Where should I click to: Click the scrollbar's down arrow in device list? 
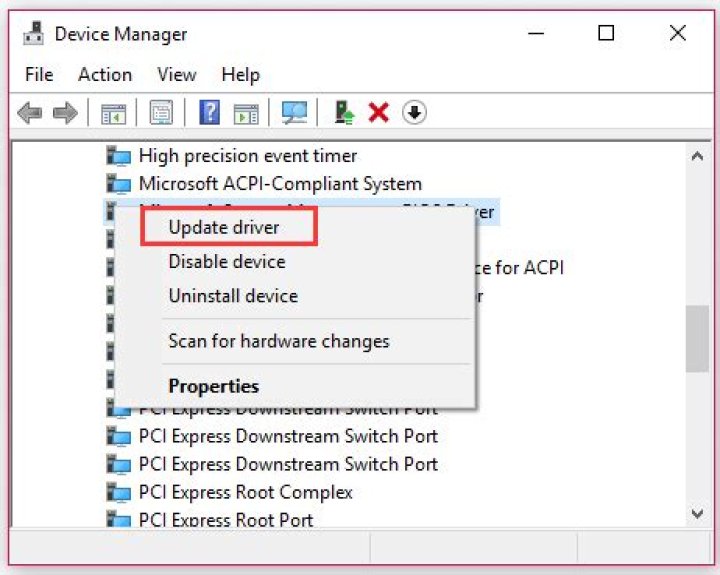[x=697, y=514]
